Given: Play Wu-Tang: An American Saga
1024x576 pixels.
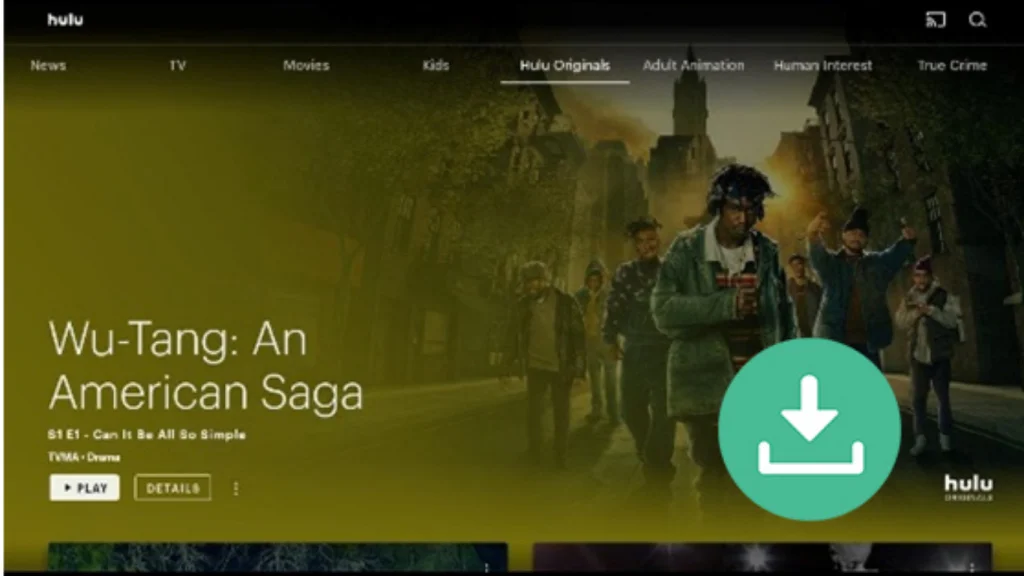Looking at the screenshot, I should point(84,488).
